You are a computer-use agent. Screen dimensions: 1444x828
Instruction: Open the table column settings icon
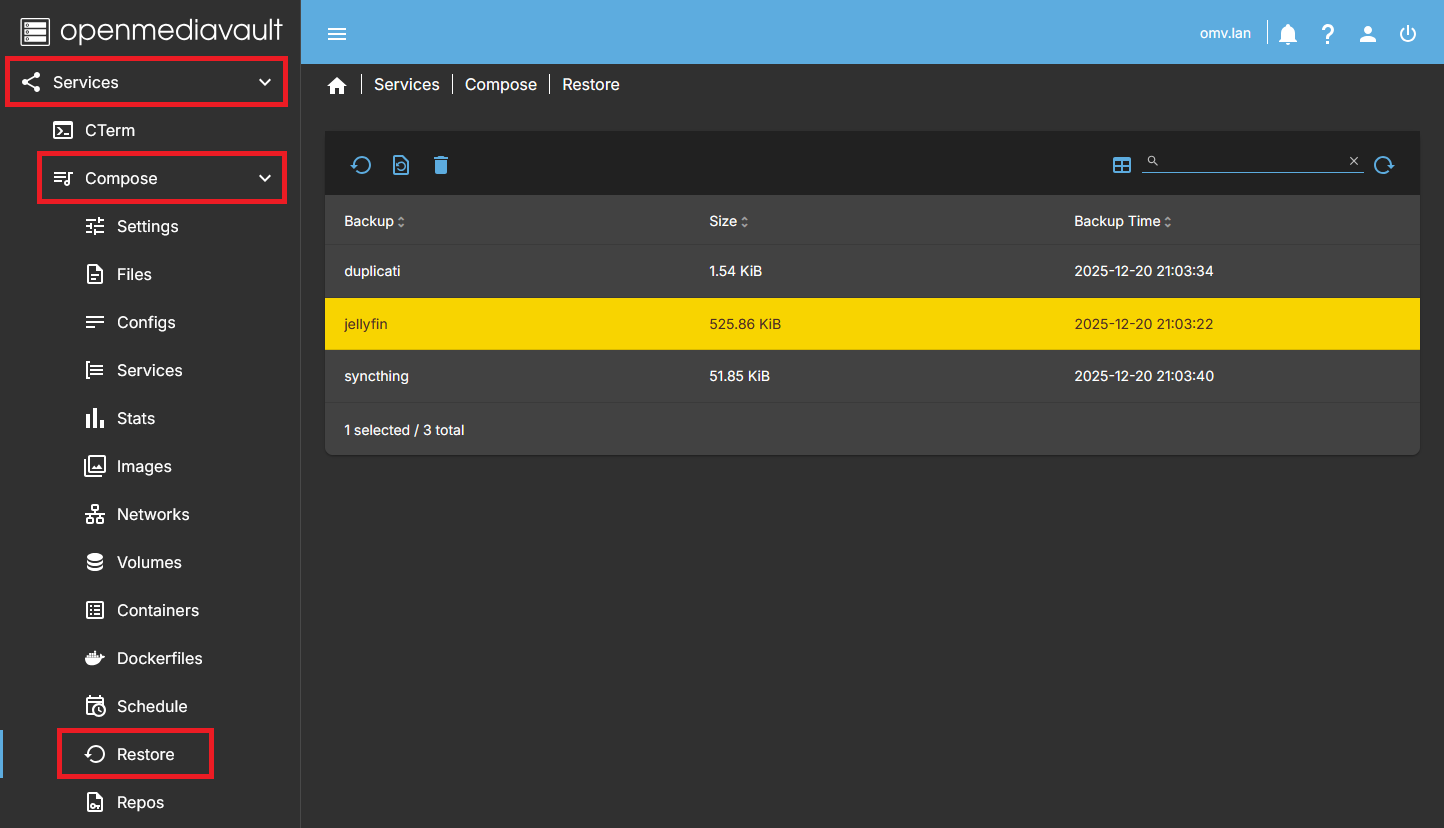[1122, 165]
